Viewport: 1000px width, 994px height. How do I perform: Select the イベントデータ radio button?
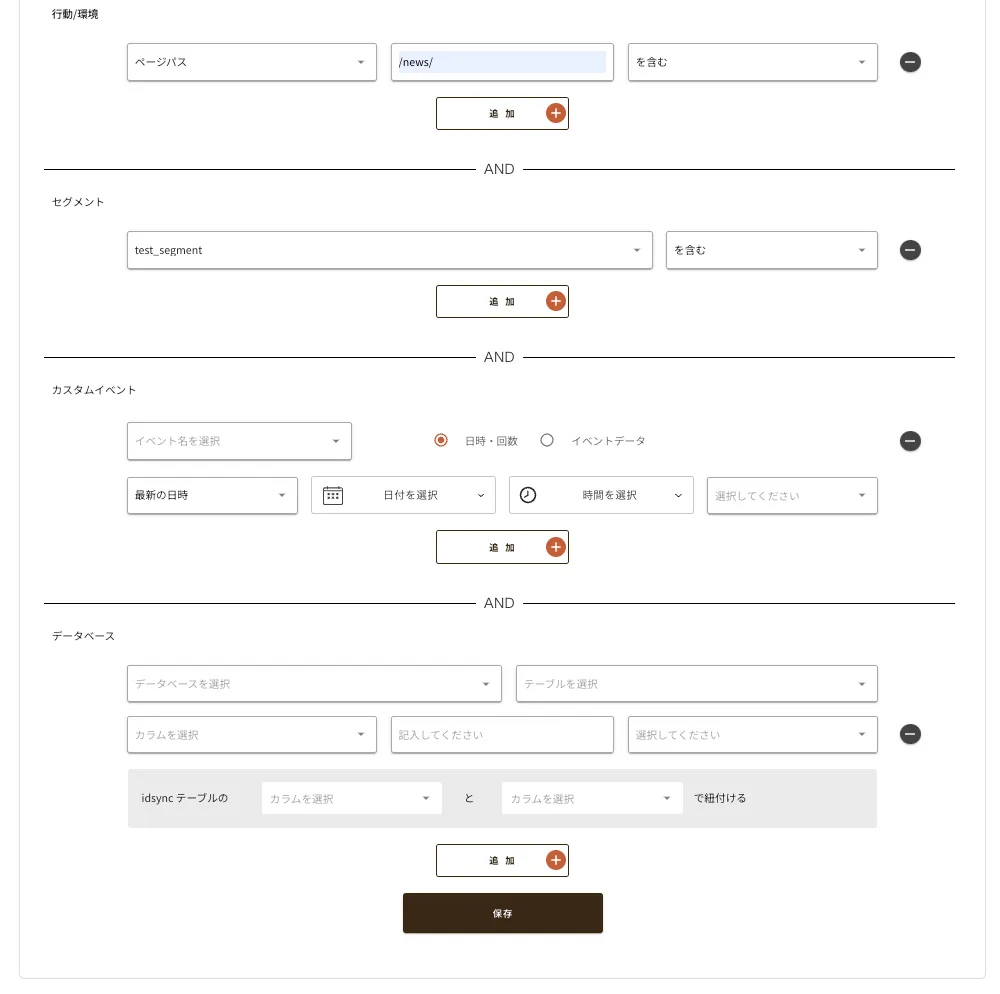coord(547,440)
